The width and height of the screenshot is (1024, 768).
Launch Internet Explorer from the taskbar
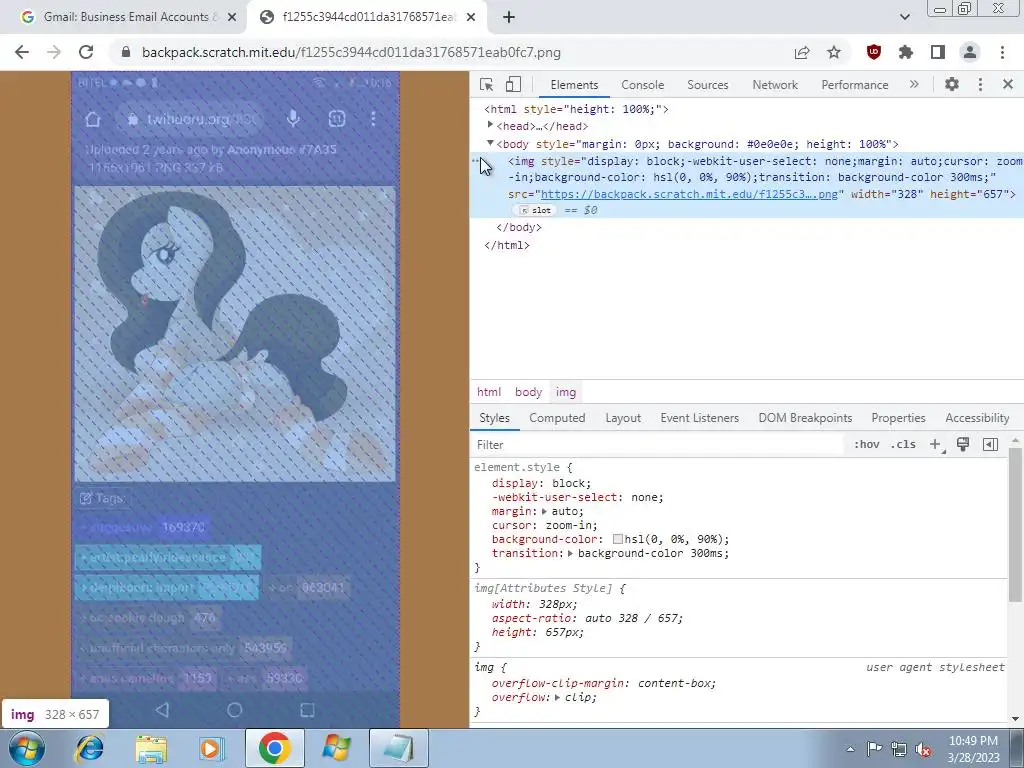pos(89,748)
